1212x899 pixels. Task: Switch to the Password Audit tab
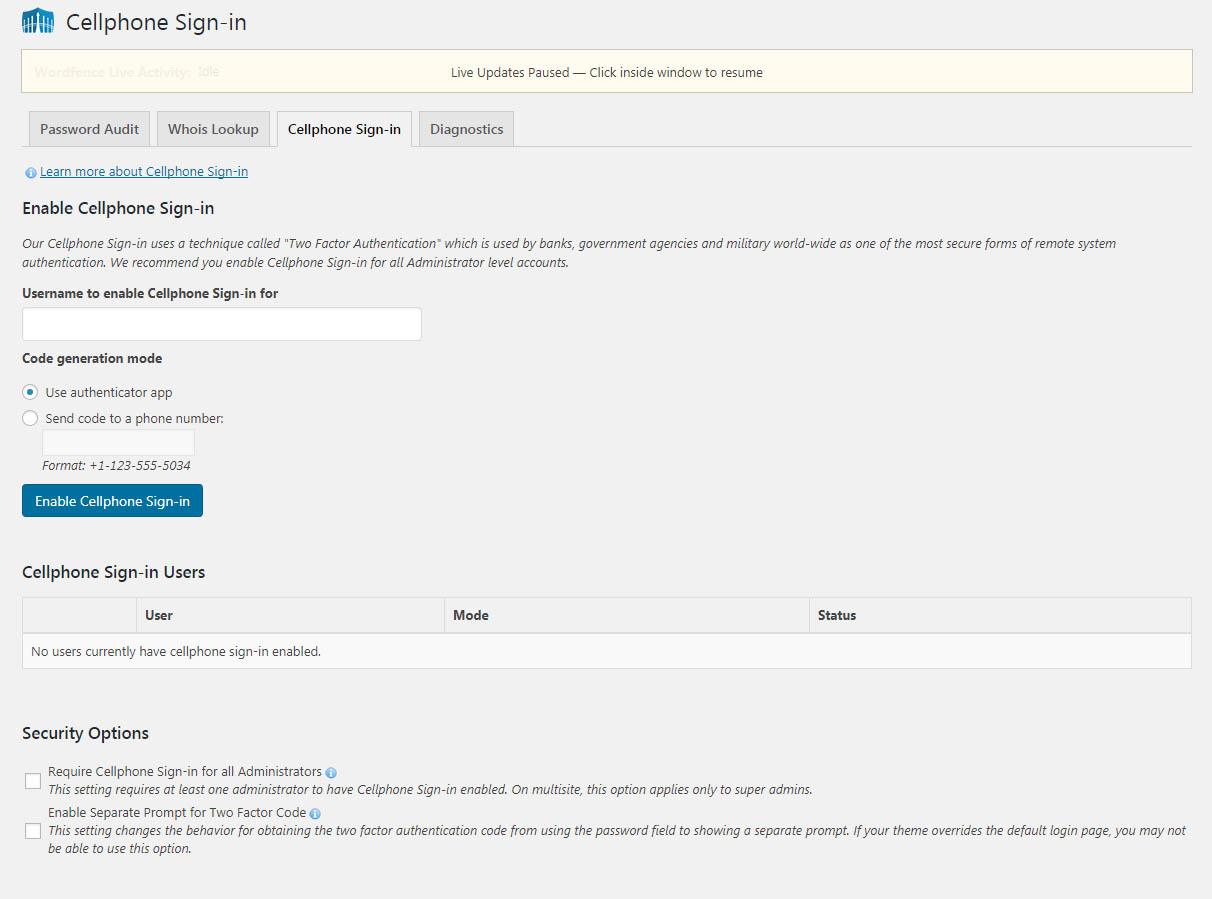tap(89, 129)
